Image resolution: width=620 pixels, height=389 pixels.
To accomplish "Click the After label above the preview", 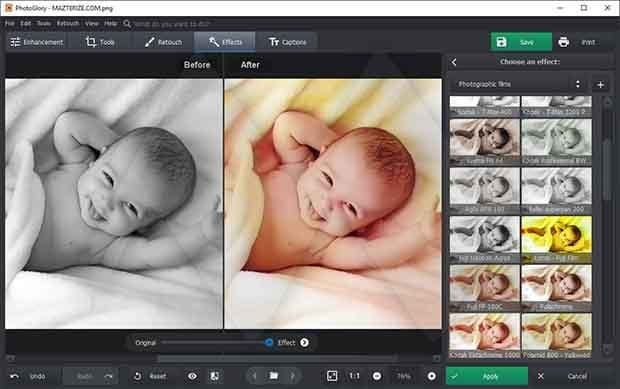I will pos(250,65).
